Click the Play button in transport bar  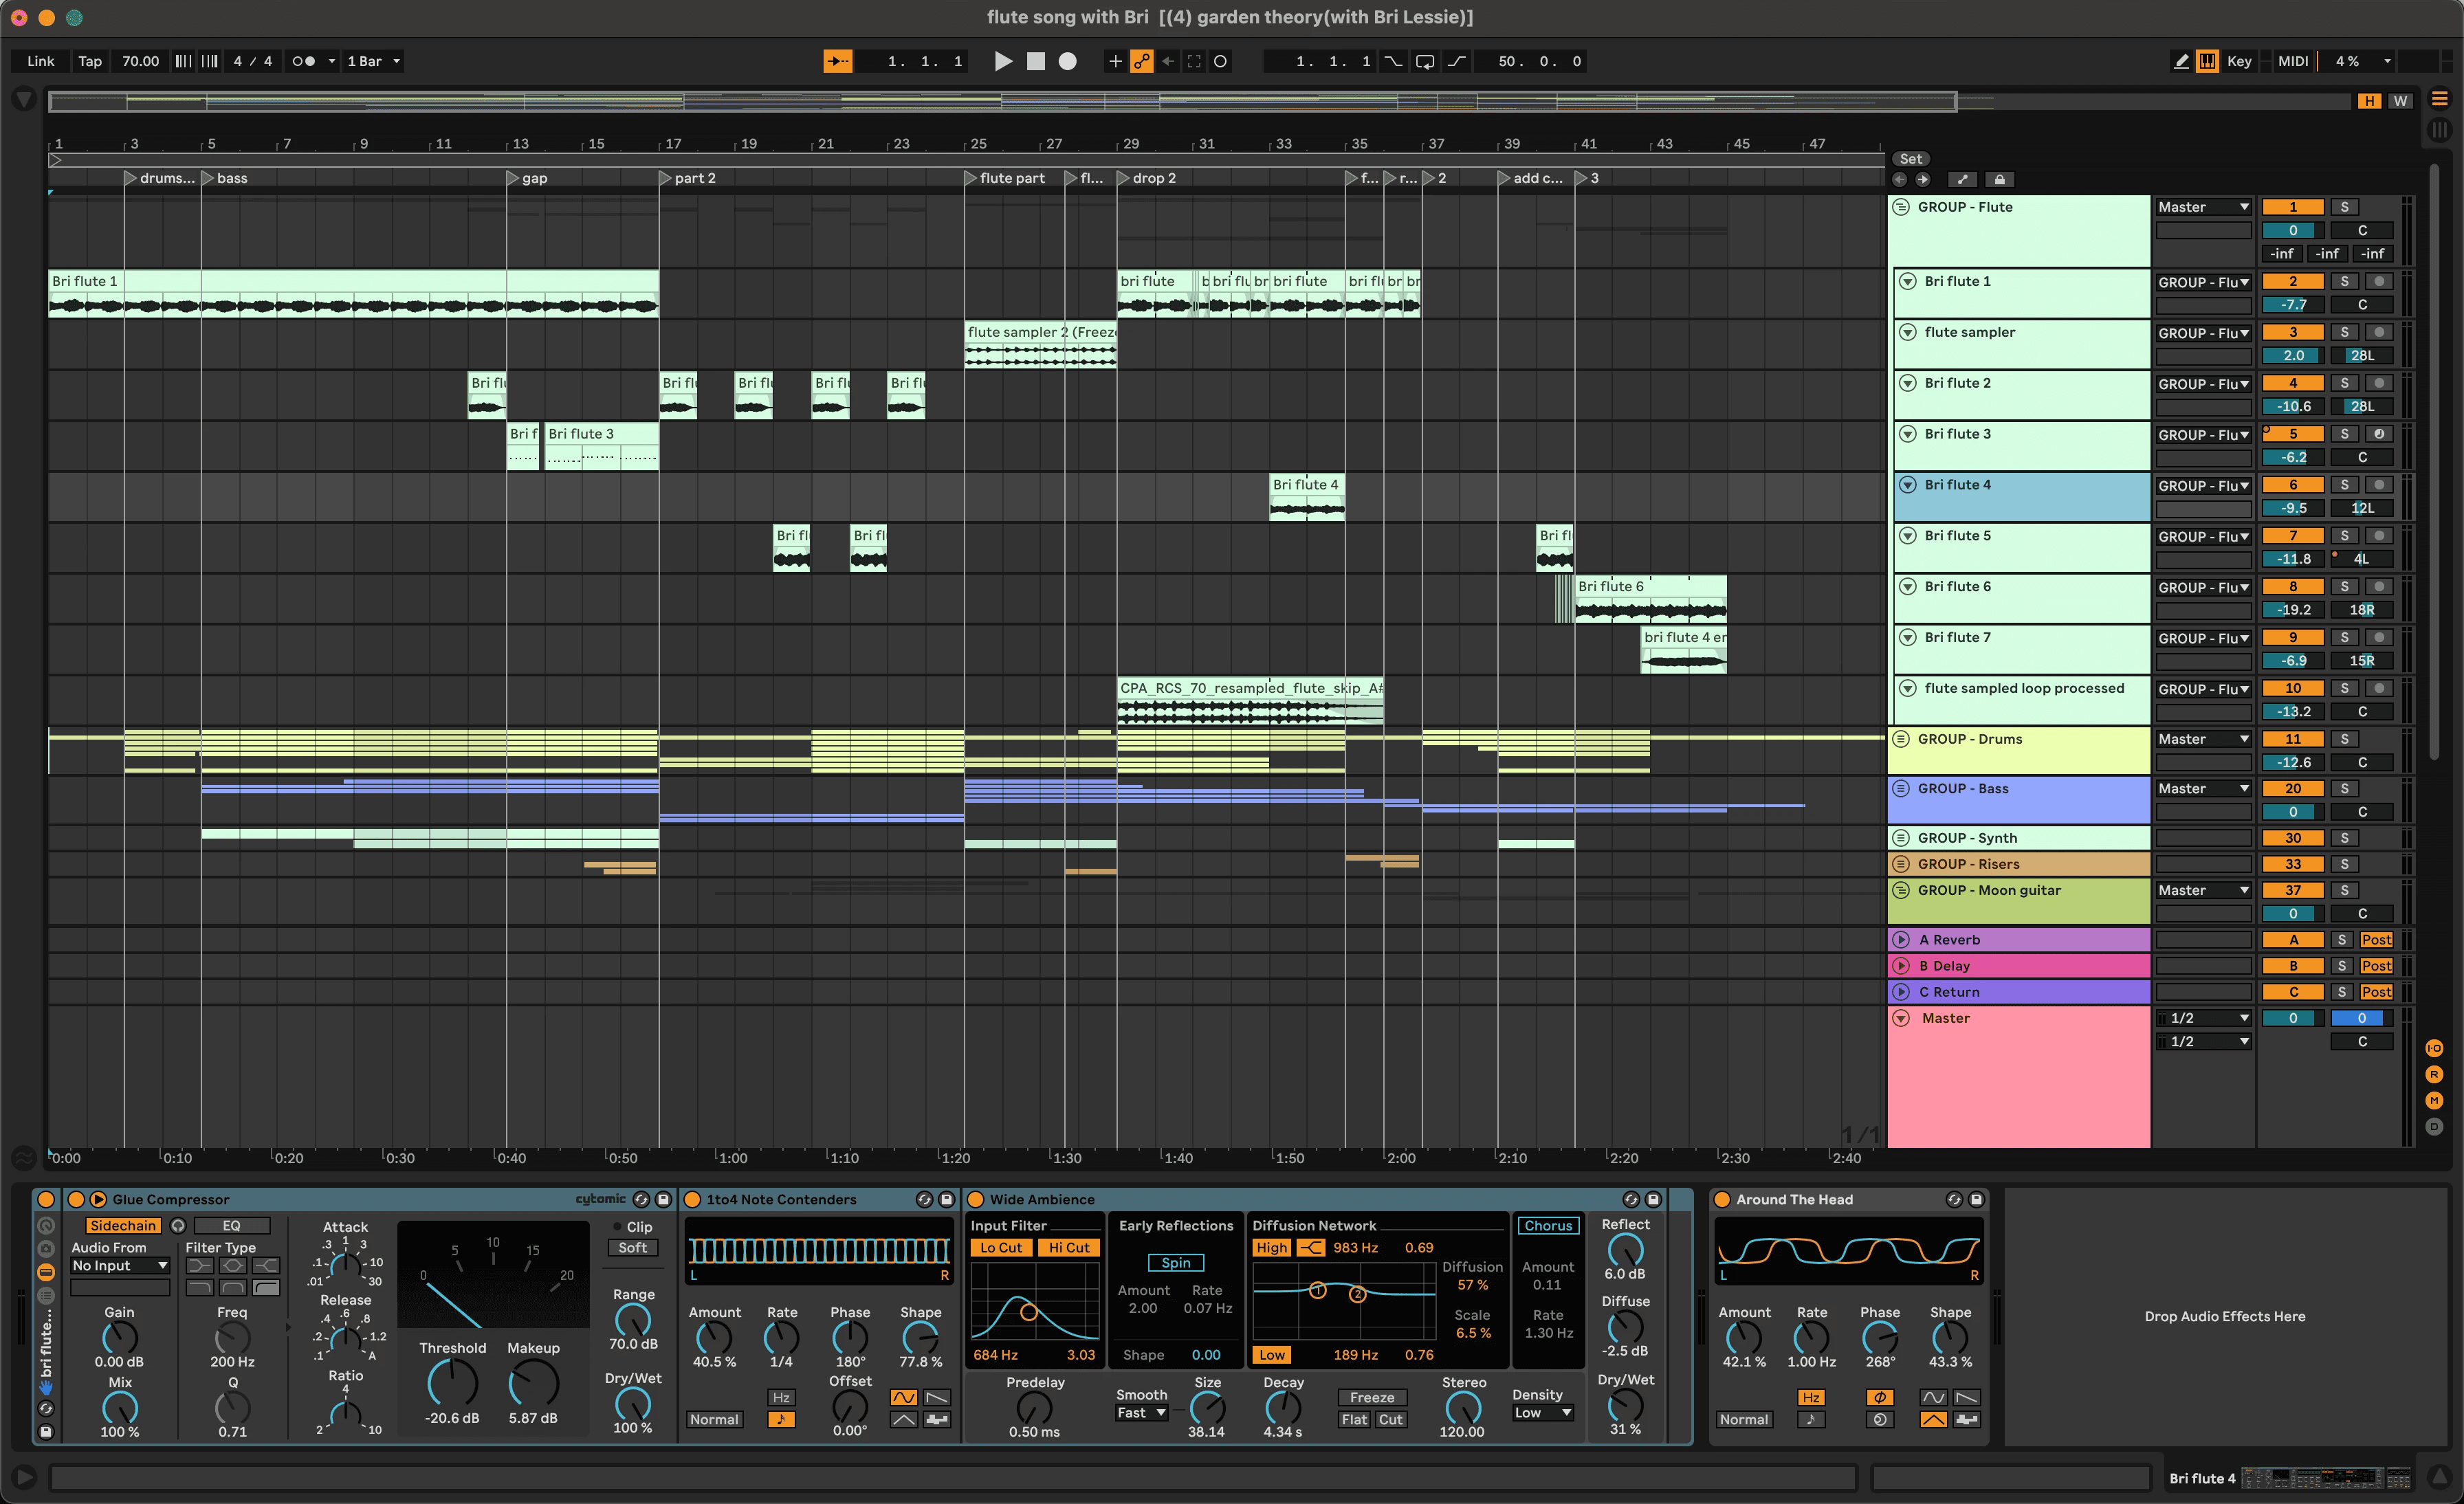coord(1003,61)
